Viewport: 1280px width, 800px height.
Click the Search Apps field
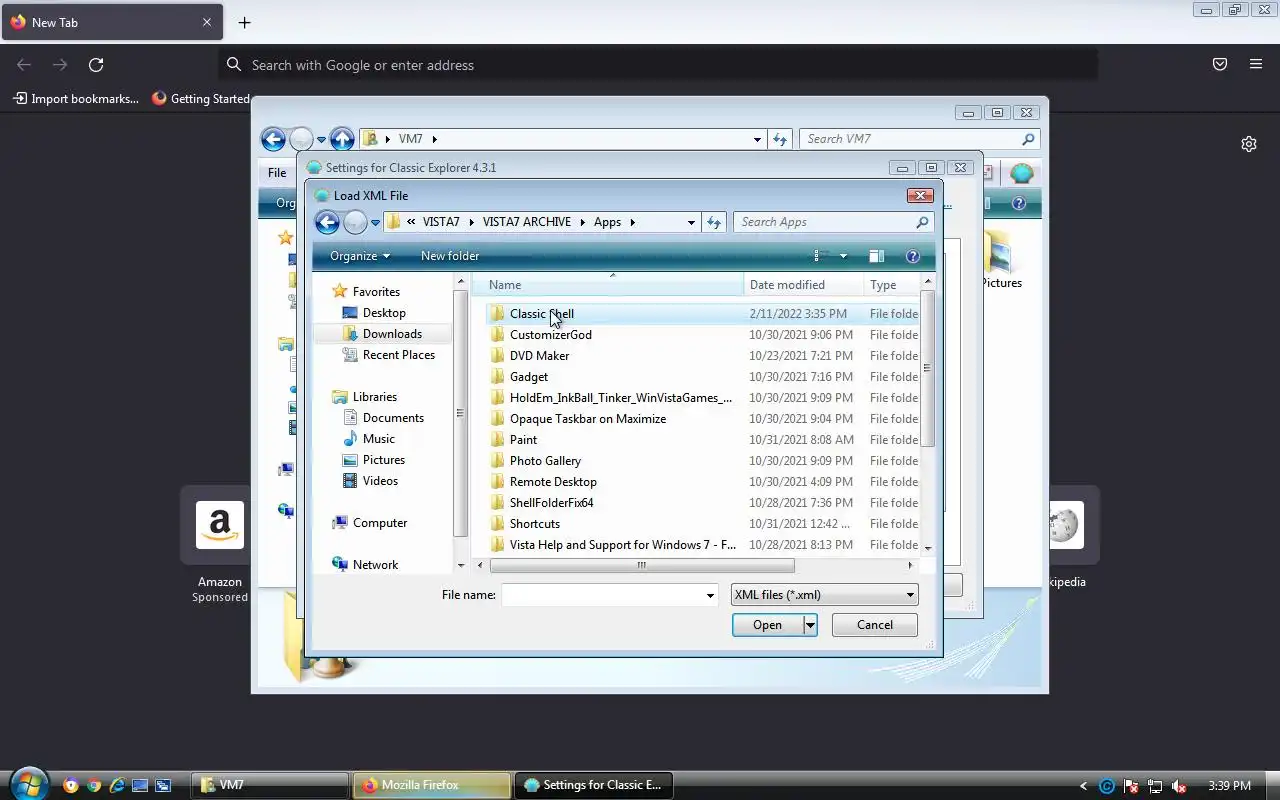pos(824,222)
